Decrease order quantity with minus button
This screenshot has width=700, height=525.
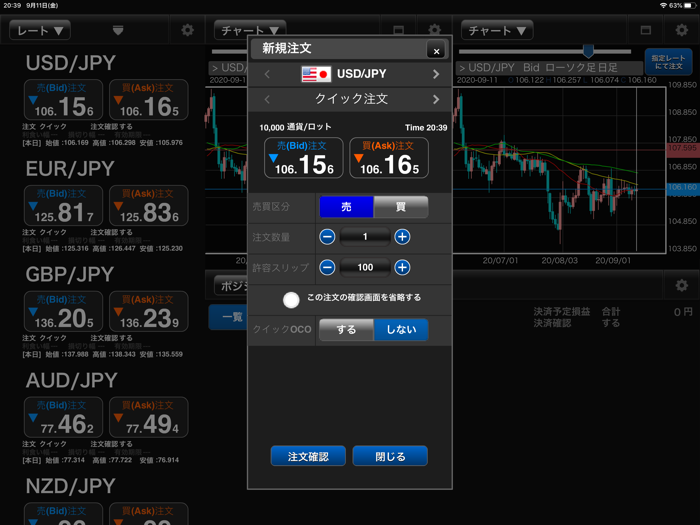pyautogui.click(x=327, y=237)
